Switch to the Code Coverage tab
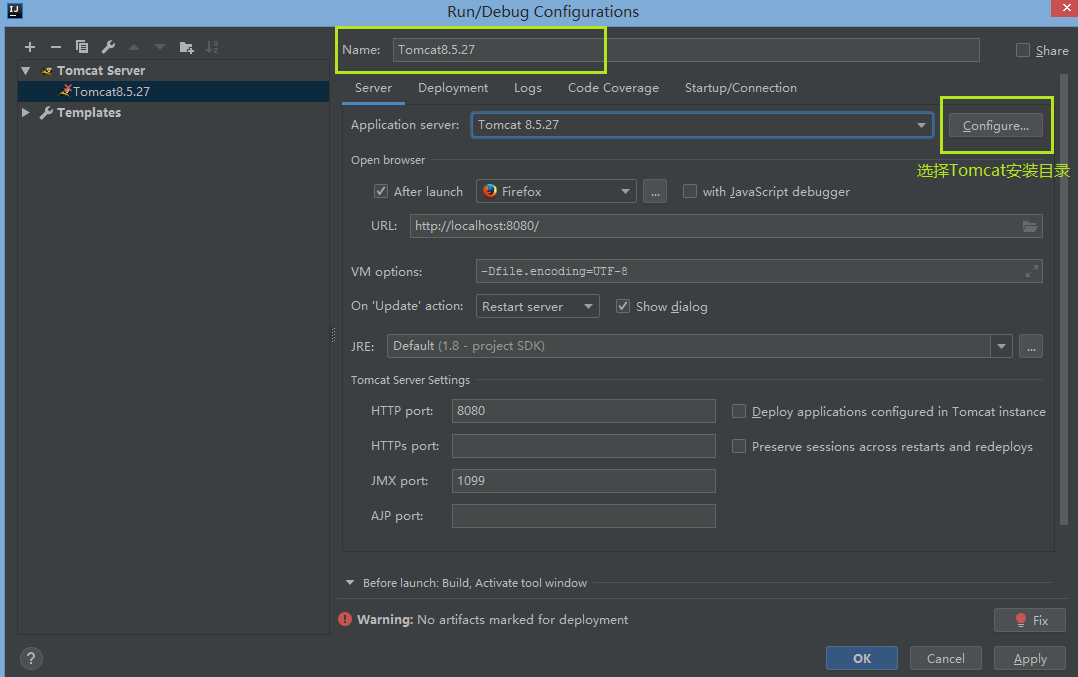The image size is (1078, 677). click(x=613, y=88)
